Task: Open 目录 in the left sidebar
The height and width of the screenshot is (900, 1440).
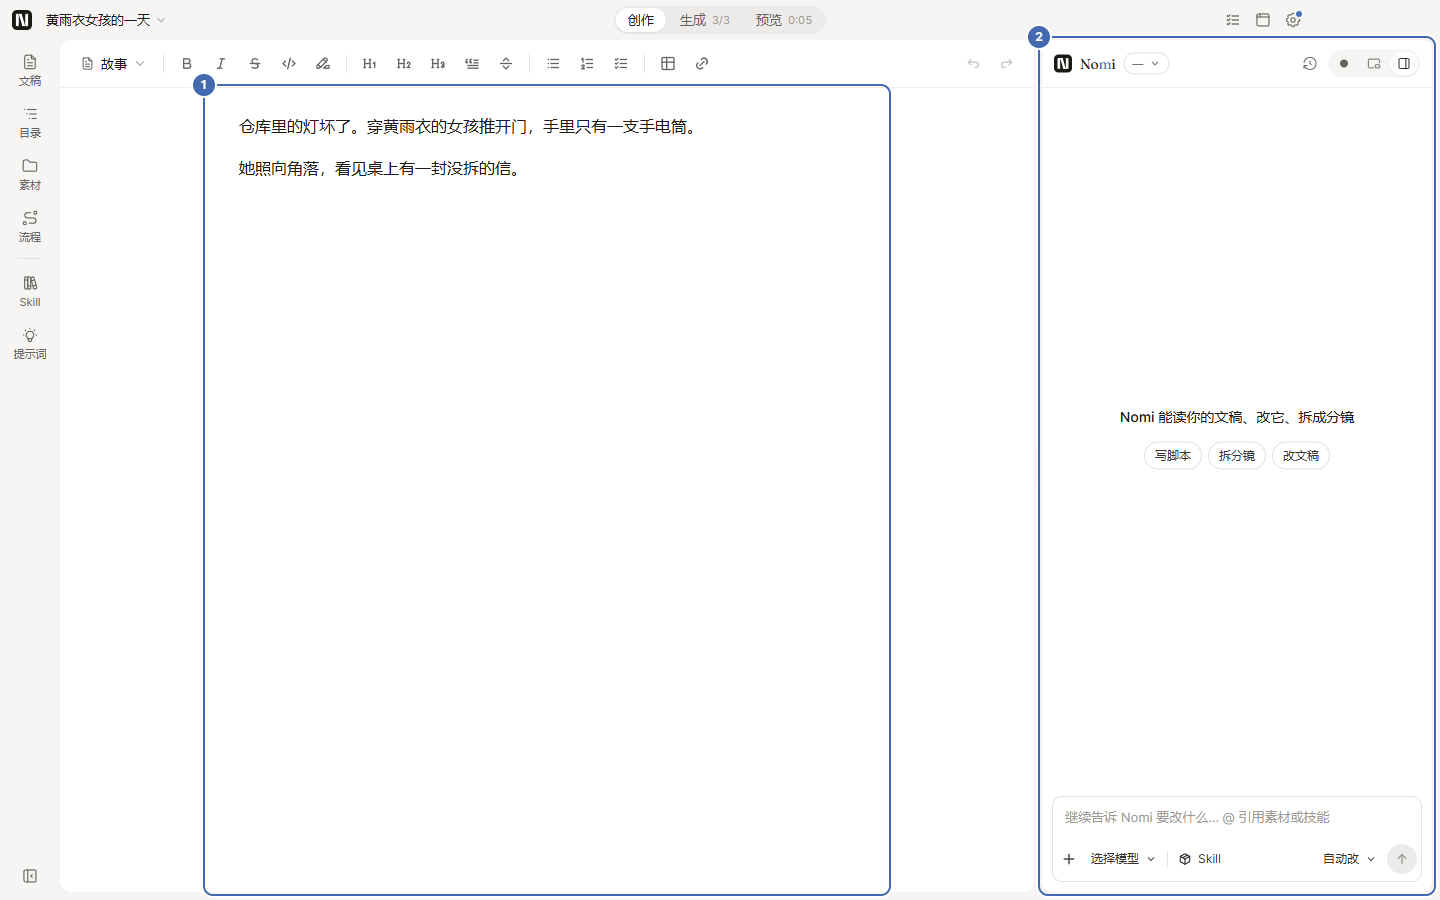Action: pos(30,123)
